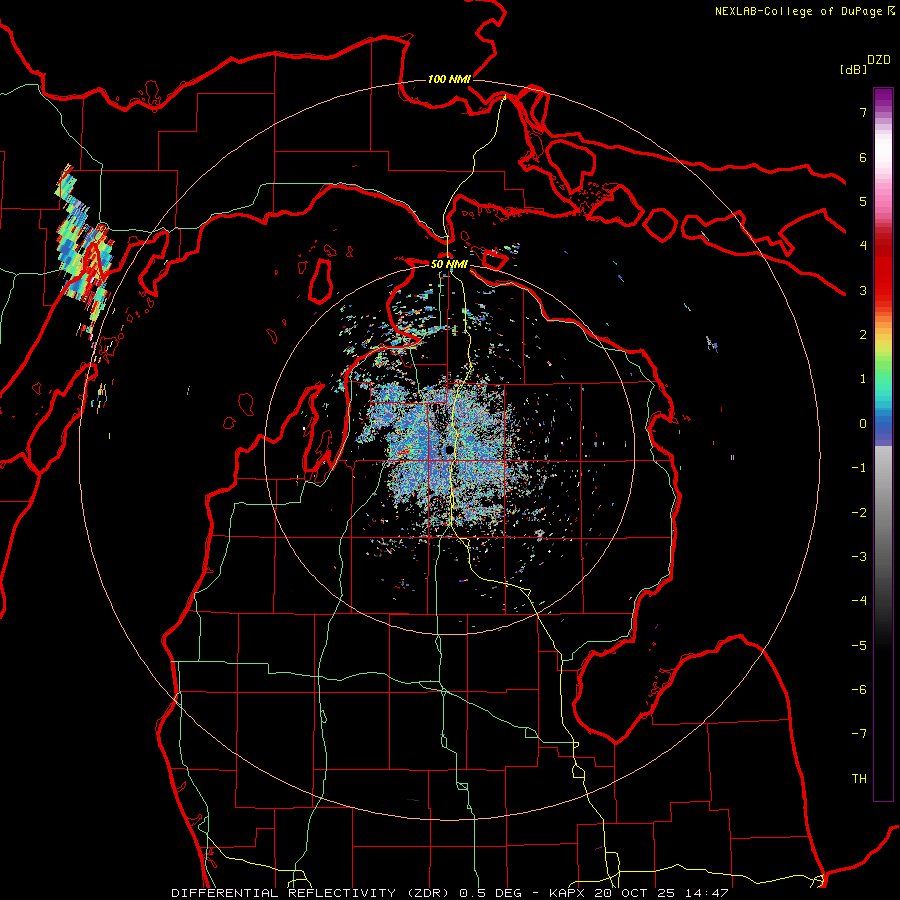Click the 50 NMI range ring label
This screenshot has height=900, width=900.
449,265
